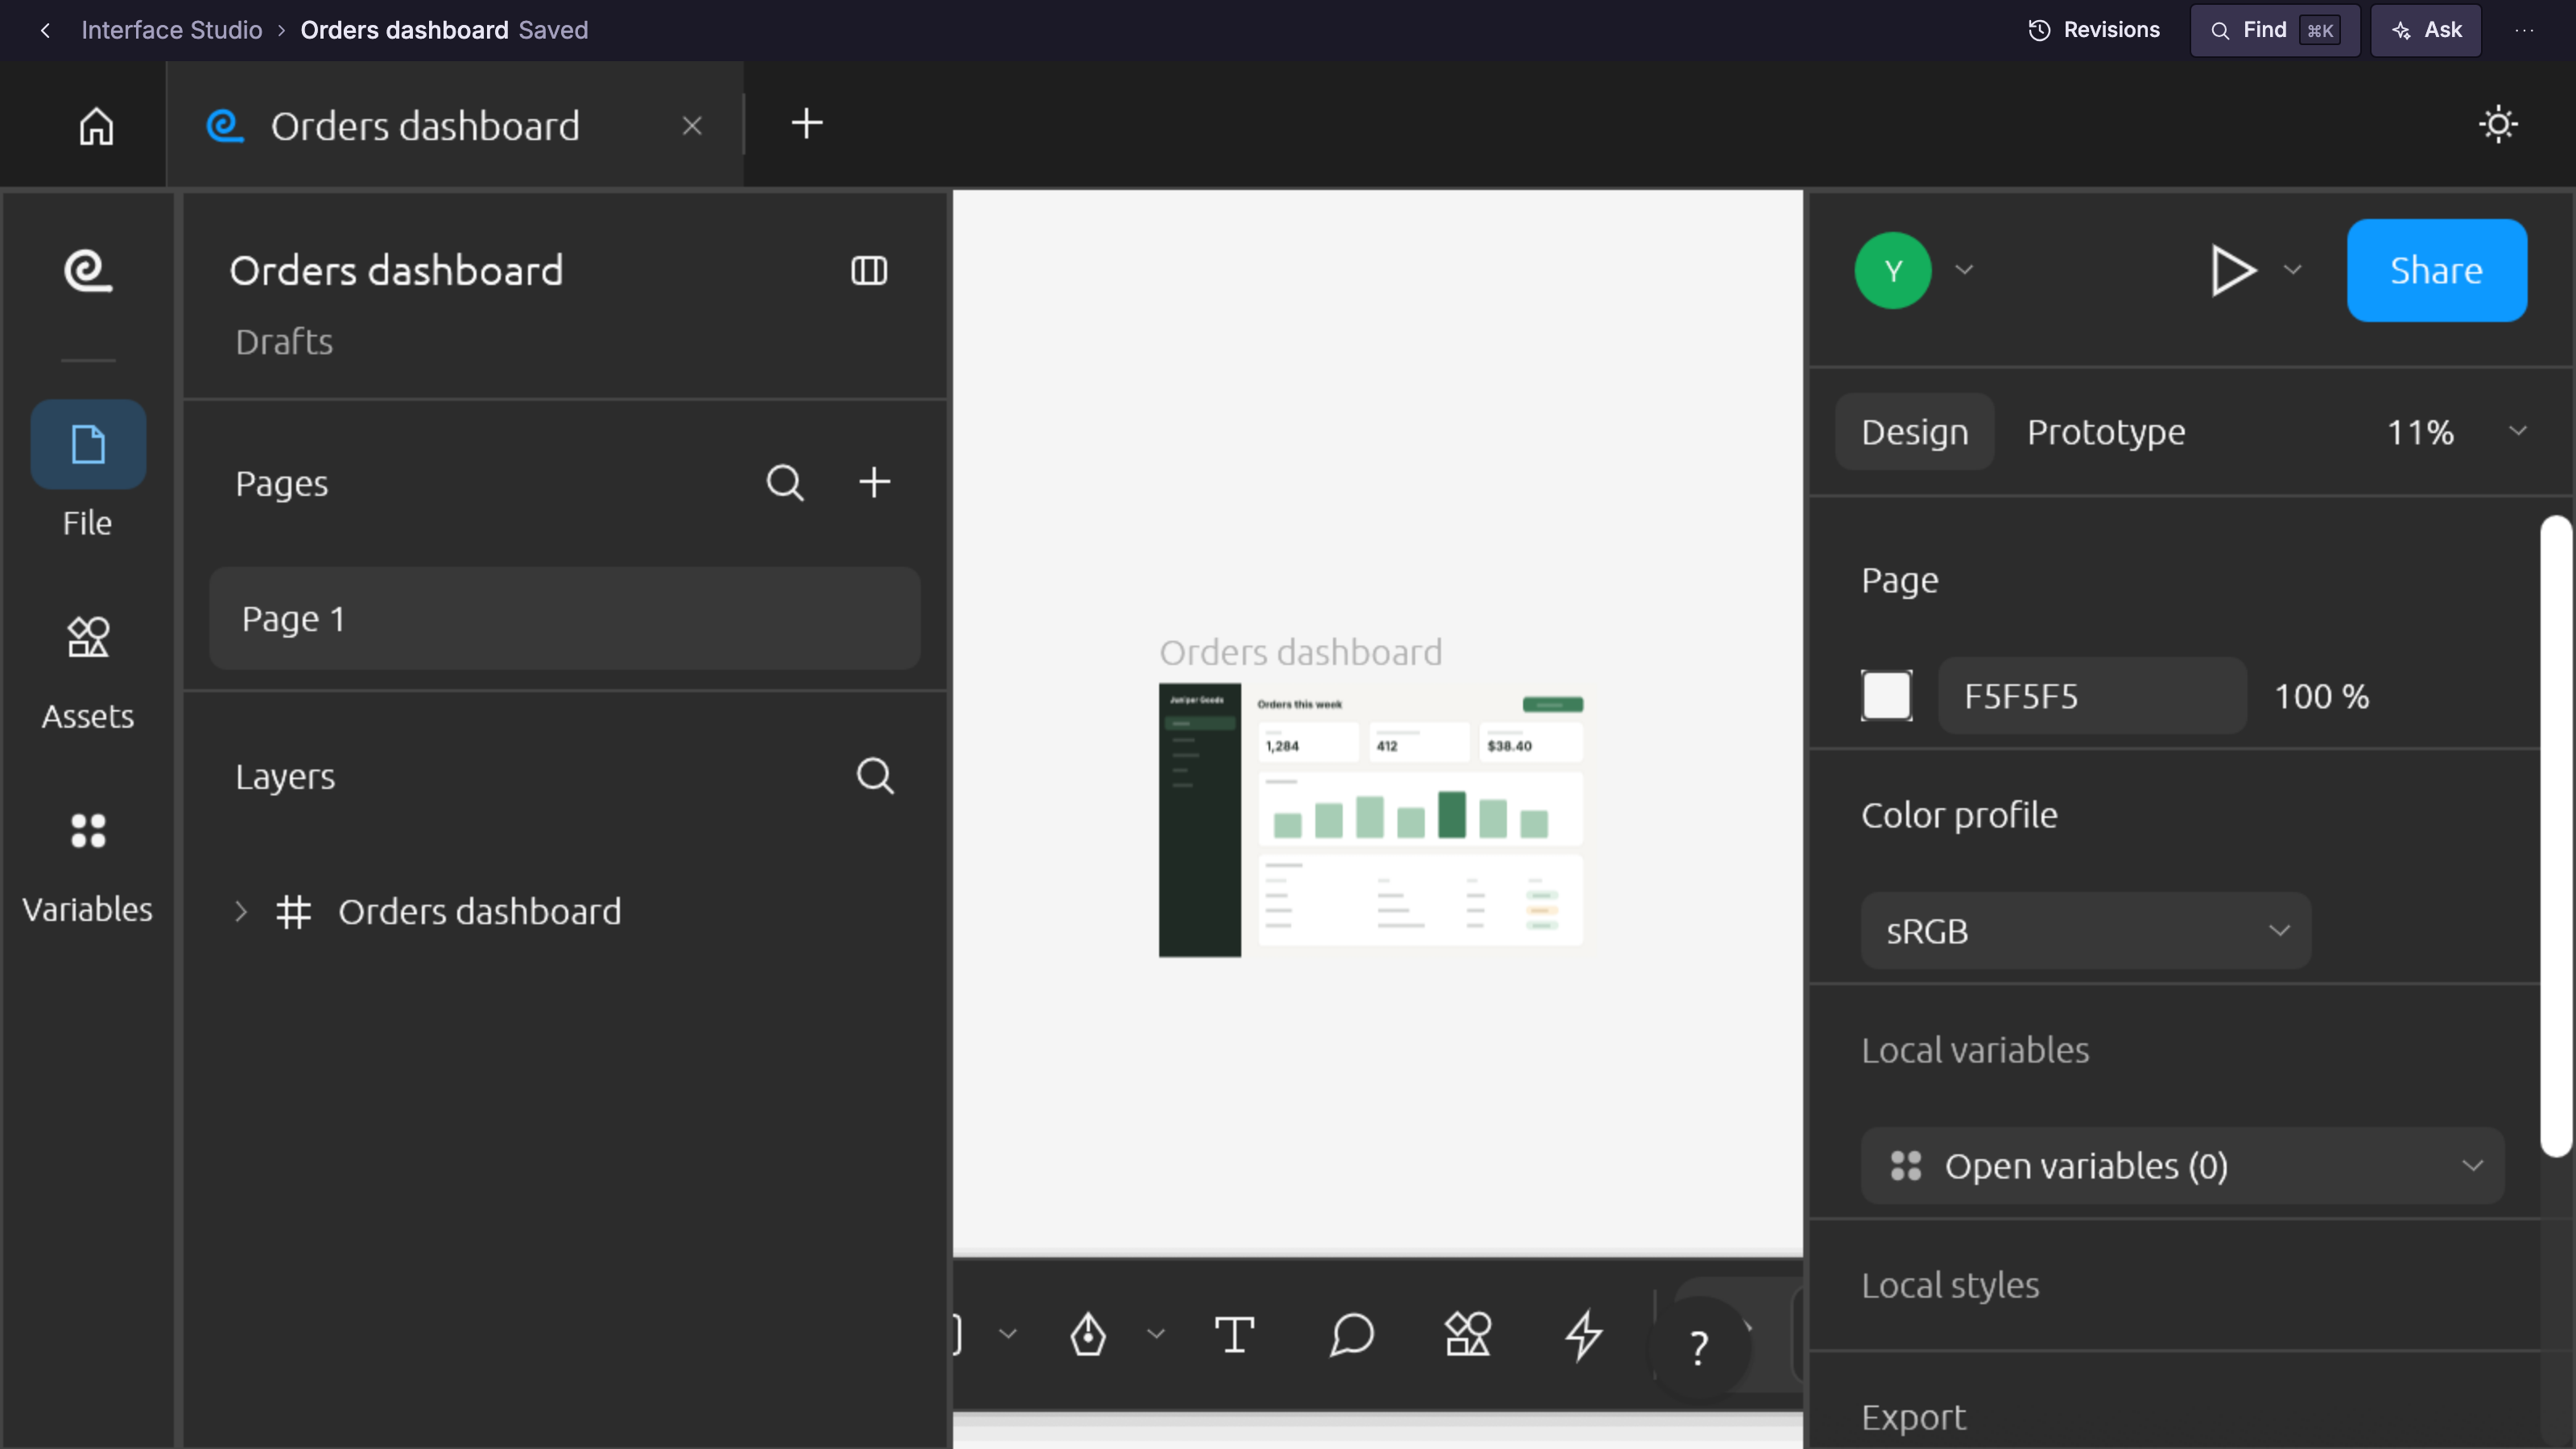Click the 100 % opacity value
The width and height of the screenshot is (2576, 1449).
[2322, 697]
